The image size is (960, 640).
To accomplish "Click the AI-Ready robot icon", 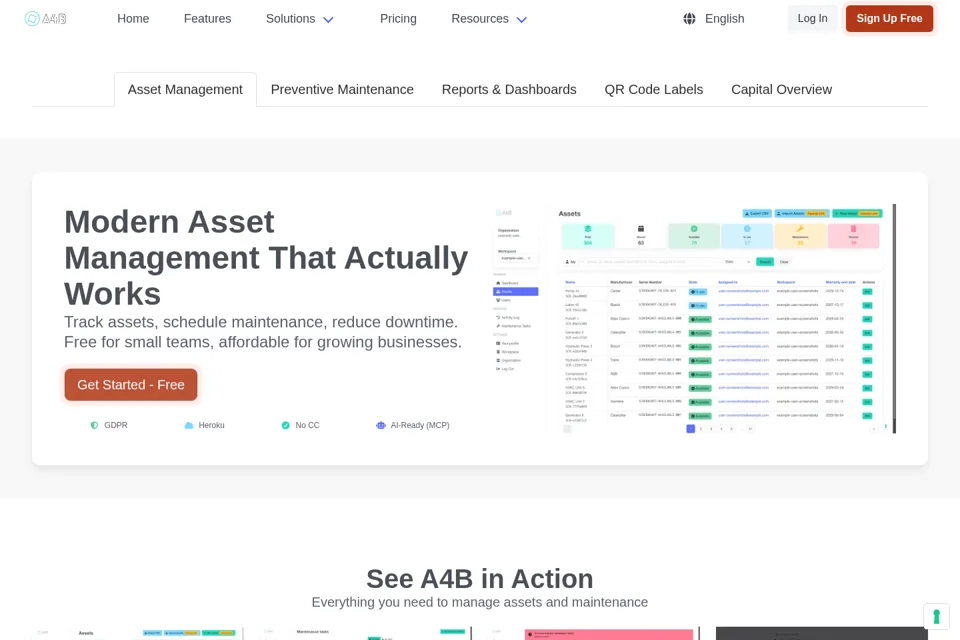I will [381, 425].
